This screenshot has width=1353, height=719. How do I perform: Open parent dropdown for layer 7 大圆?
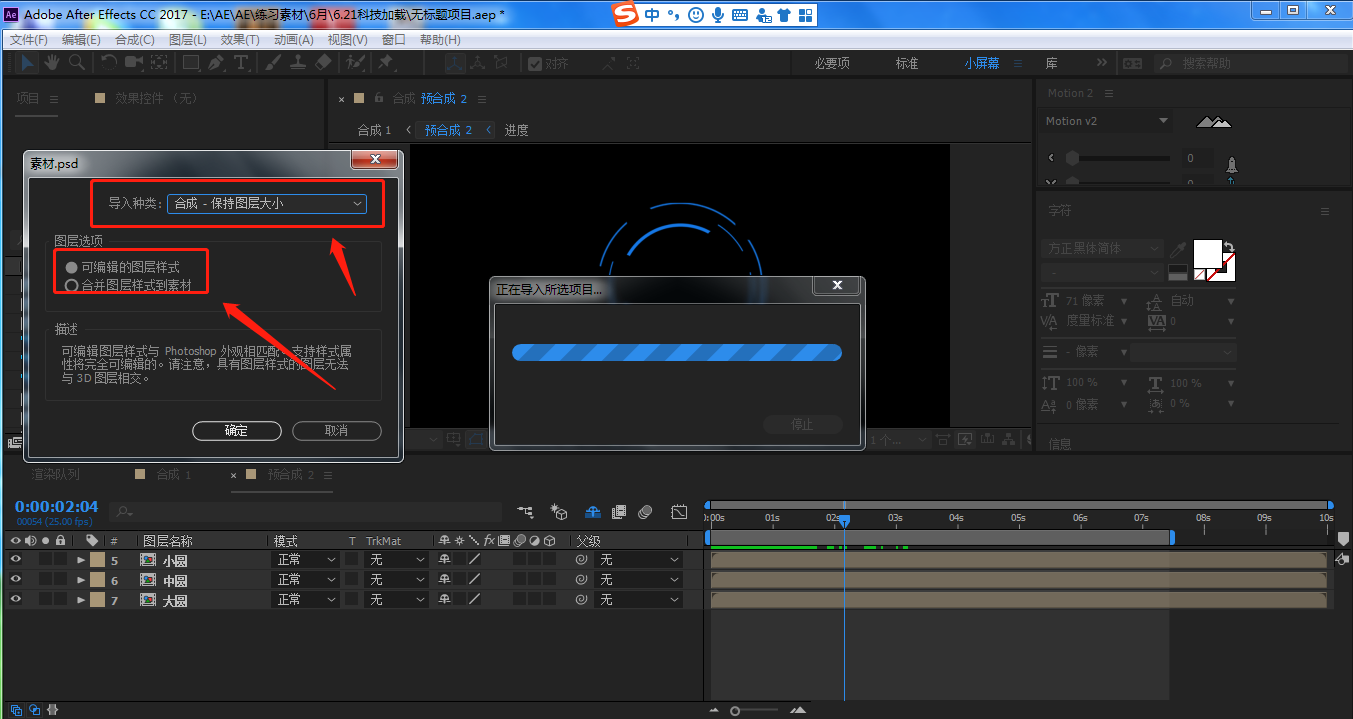pos(639,600)
